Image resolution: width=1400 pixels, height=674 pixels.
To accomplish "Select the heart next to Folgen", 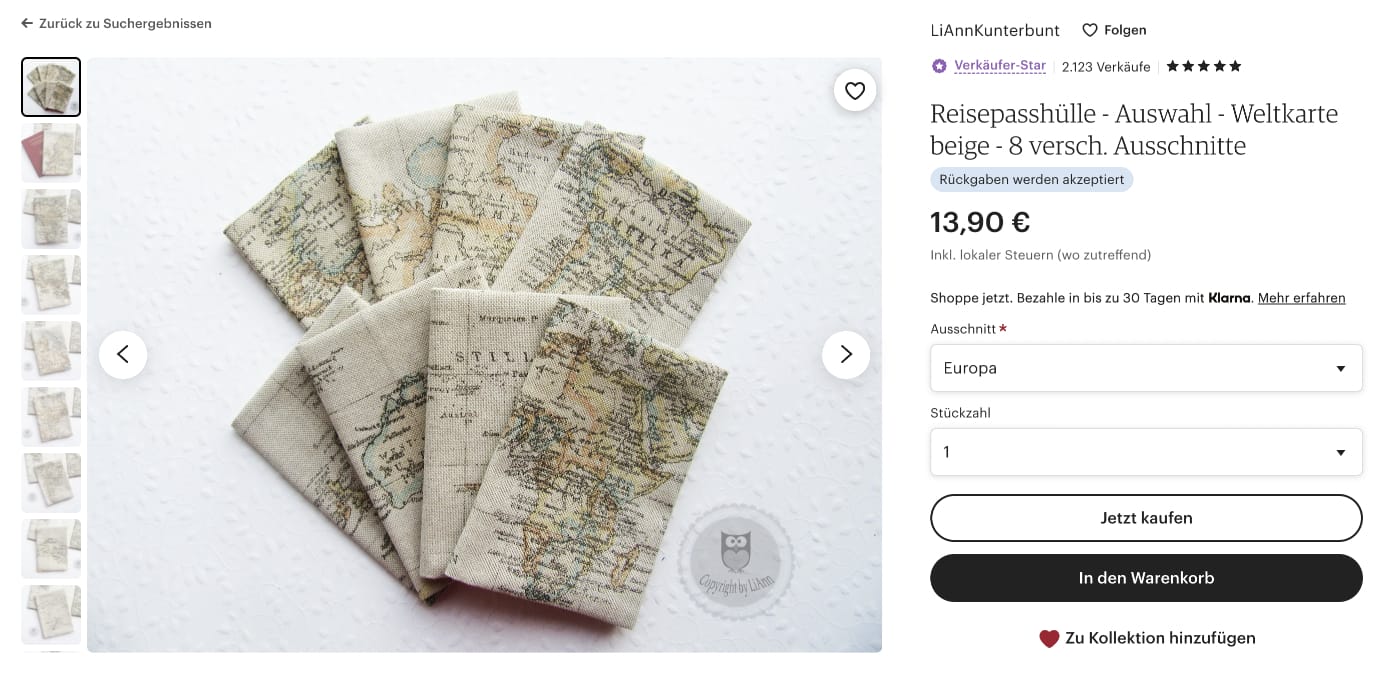I will (1089, 30).
